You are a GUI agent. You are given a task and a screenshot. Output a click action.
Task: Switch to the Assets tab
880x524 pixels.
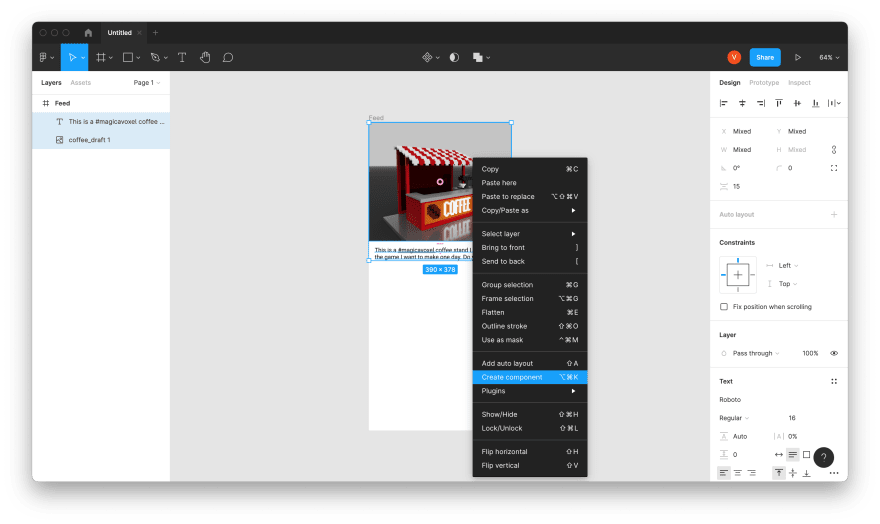pos(80,82)
